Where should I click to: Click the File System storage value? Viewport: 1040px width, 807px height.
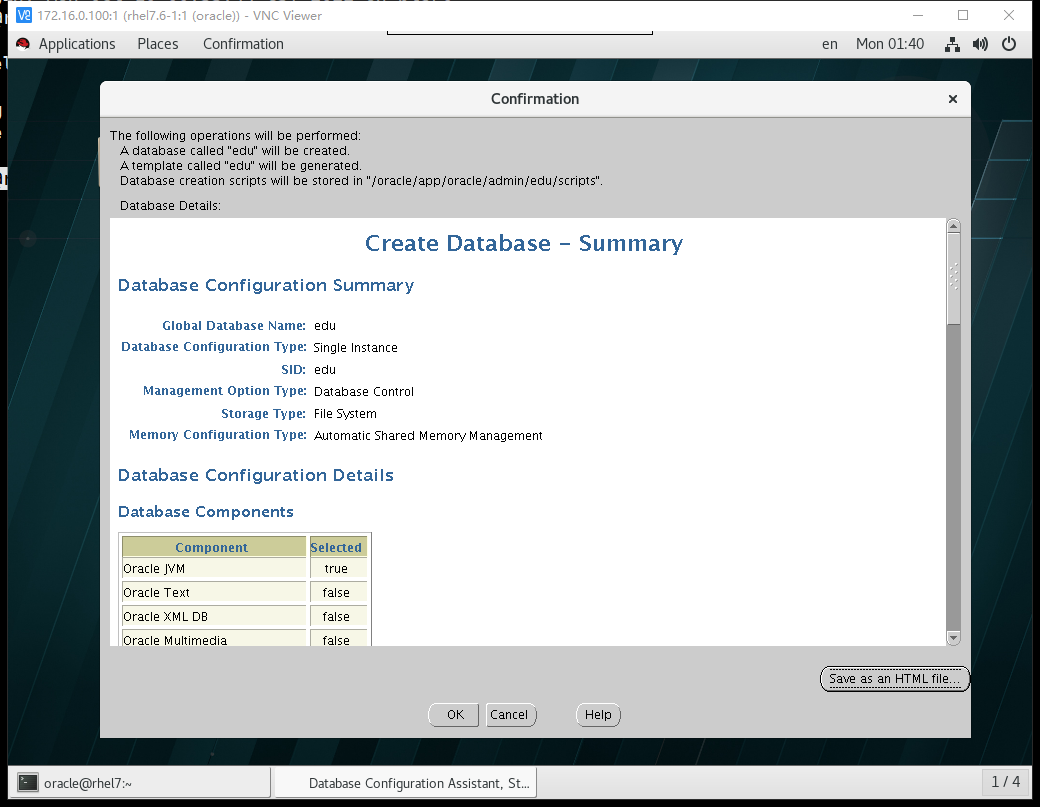point(345,414)
